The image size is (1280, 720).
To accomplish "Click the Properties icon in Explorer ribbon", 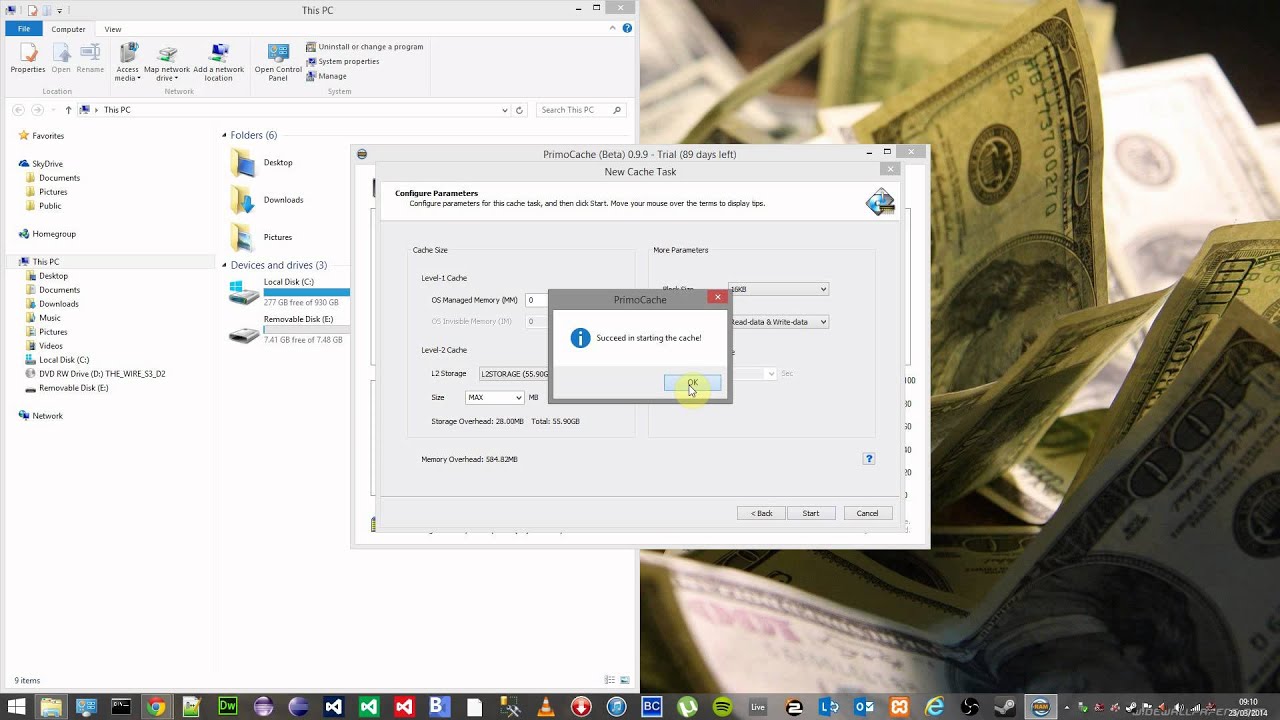I will (27, 59).
